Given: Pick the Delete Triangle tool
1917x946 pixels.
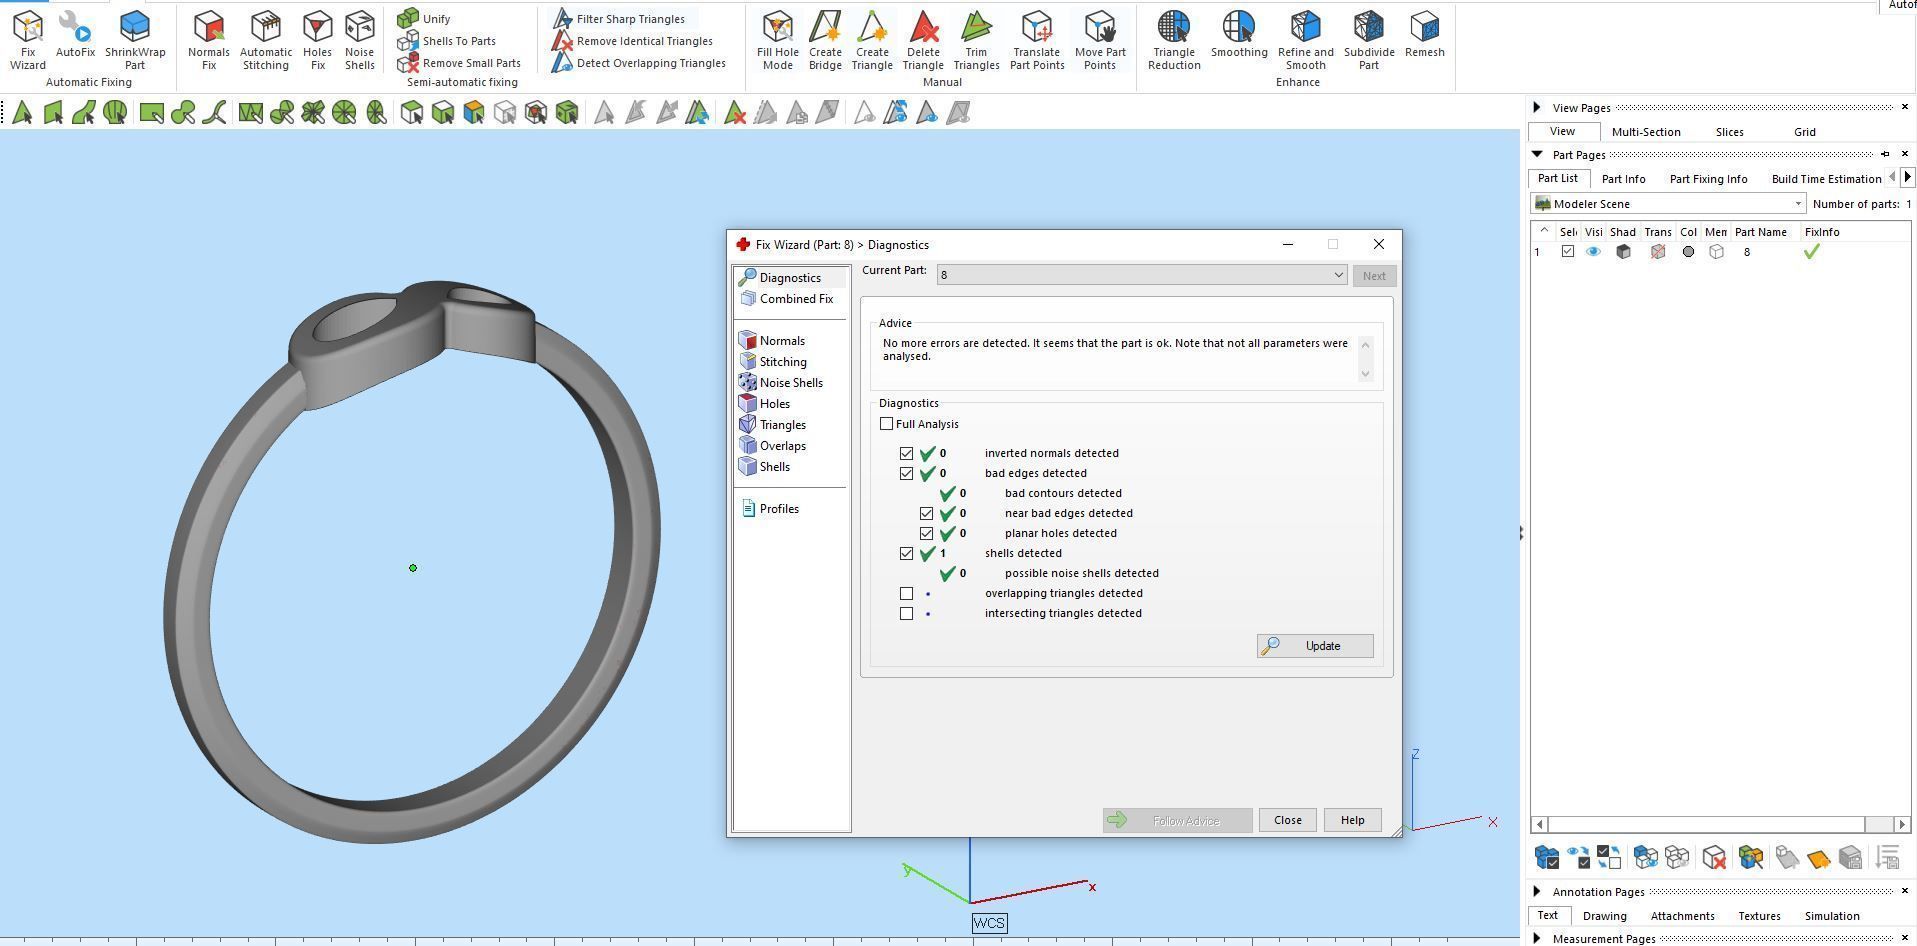Looking at the screenshot, I should (923, 40).
